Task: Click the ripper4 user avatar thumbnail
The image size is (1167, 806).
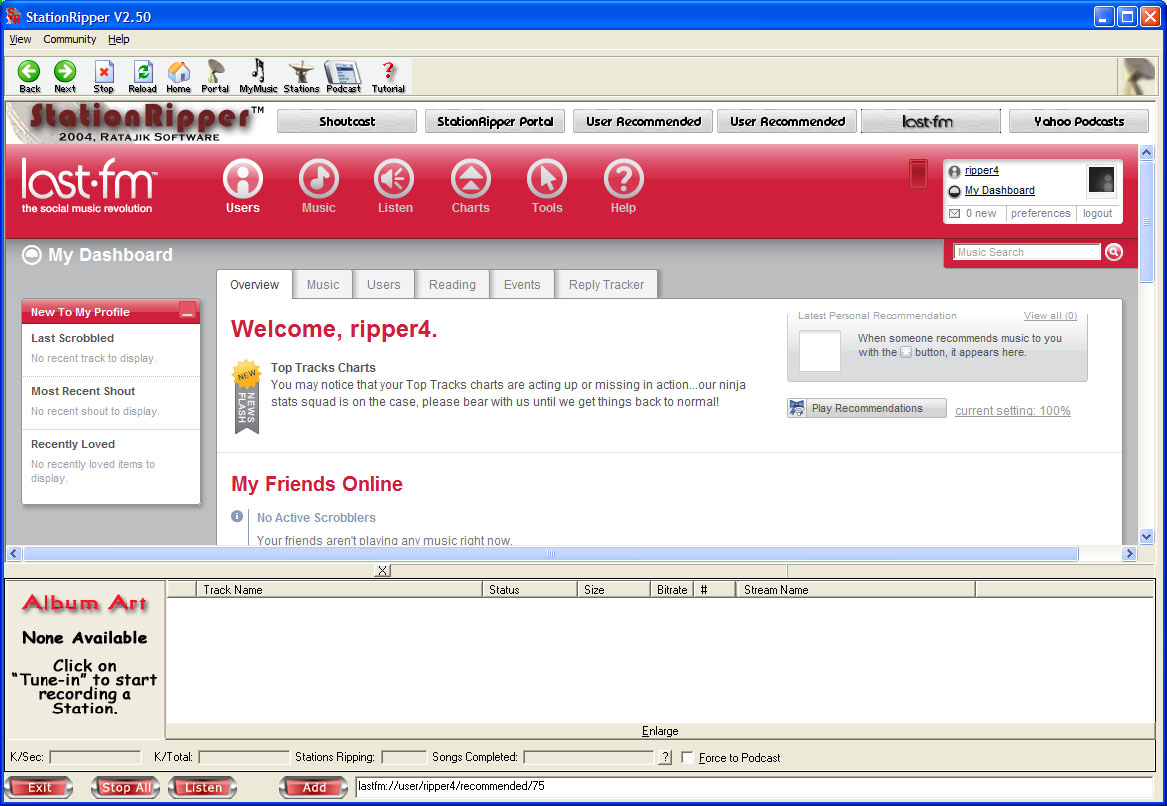Action: click(1101, 179)
